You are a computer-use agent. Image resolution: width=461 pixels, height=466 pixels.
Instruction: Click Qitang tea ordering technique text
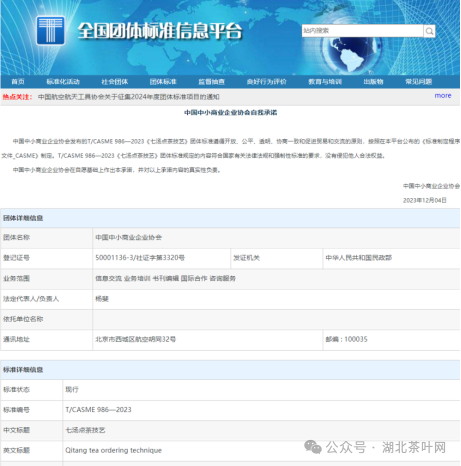[114, 451]
